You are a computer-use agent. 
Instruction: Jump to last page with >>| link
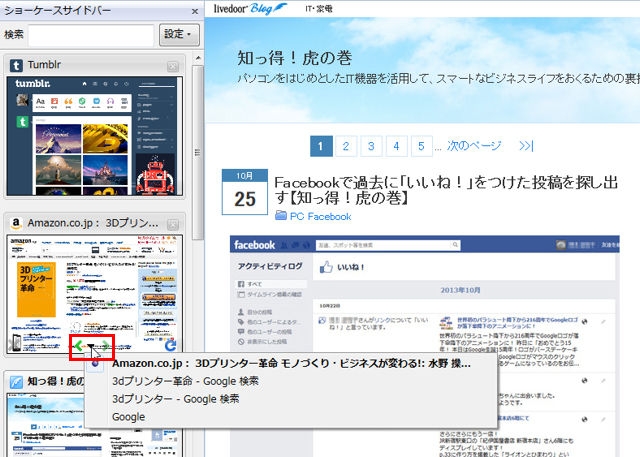[527, 146]
